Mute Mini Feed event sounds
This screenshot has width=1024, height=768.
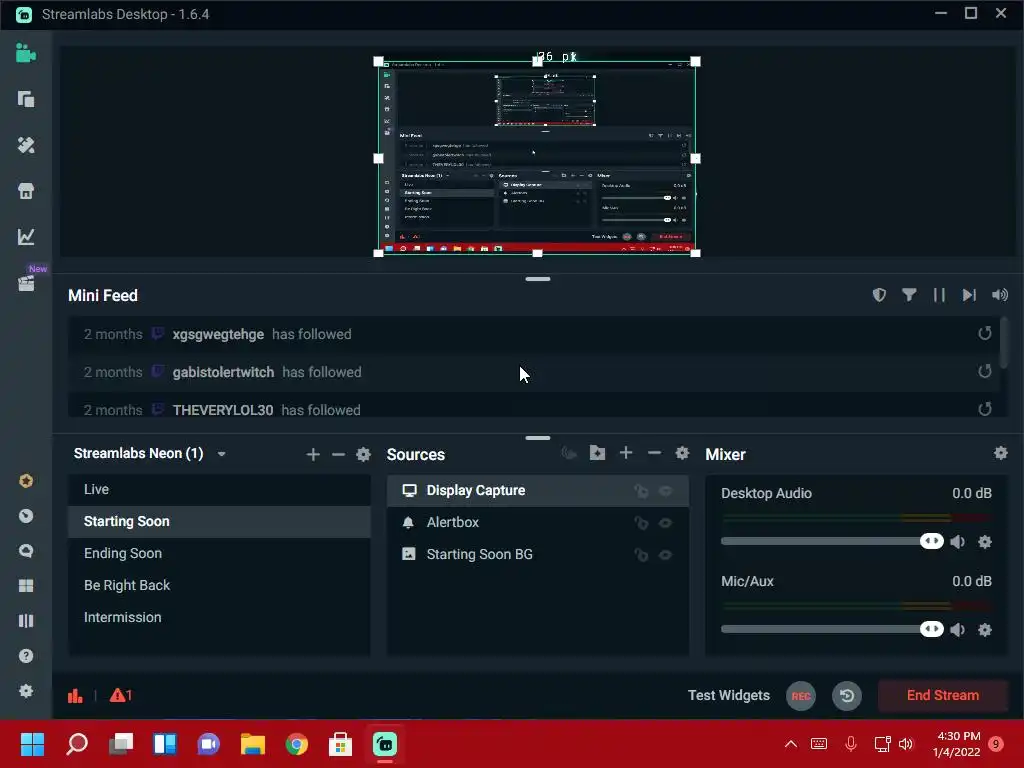pos(999,295)
